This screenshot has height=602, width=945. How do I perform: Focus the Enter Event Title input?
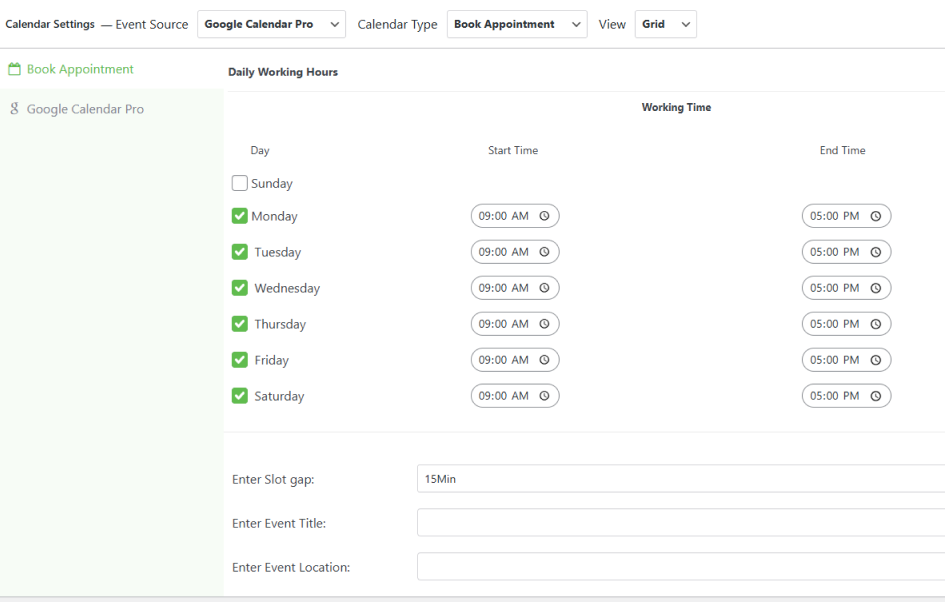pyautogui.click(x=680, y=523)
